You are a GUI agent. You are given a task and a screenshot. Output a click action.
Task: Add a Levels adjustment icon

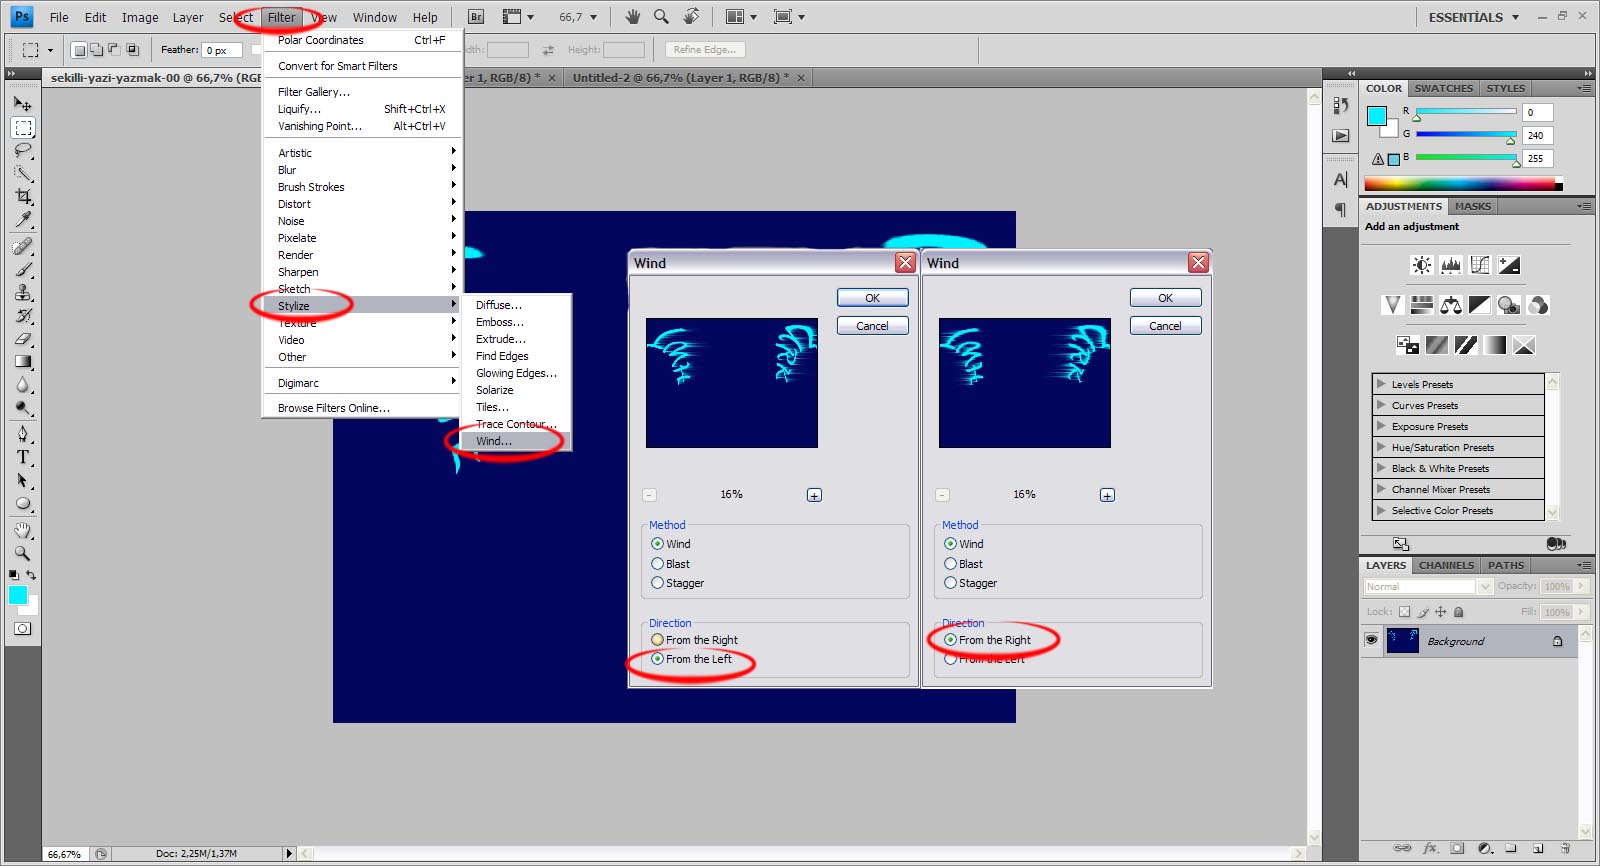point(1451,265)
